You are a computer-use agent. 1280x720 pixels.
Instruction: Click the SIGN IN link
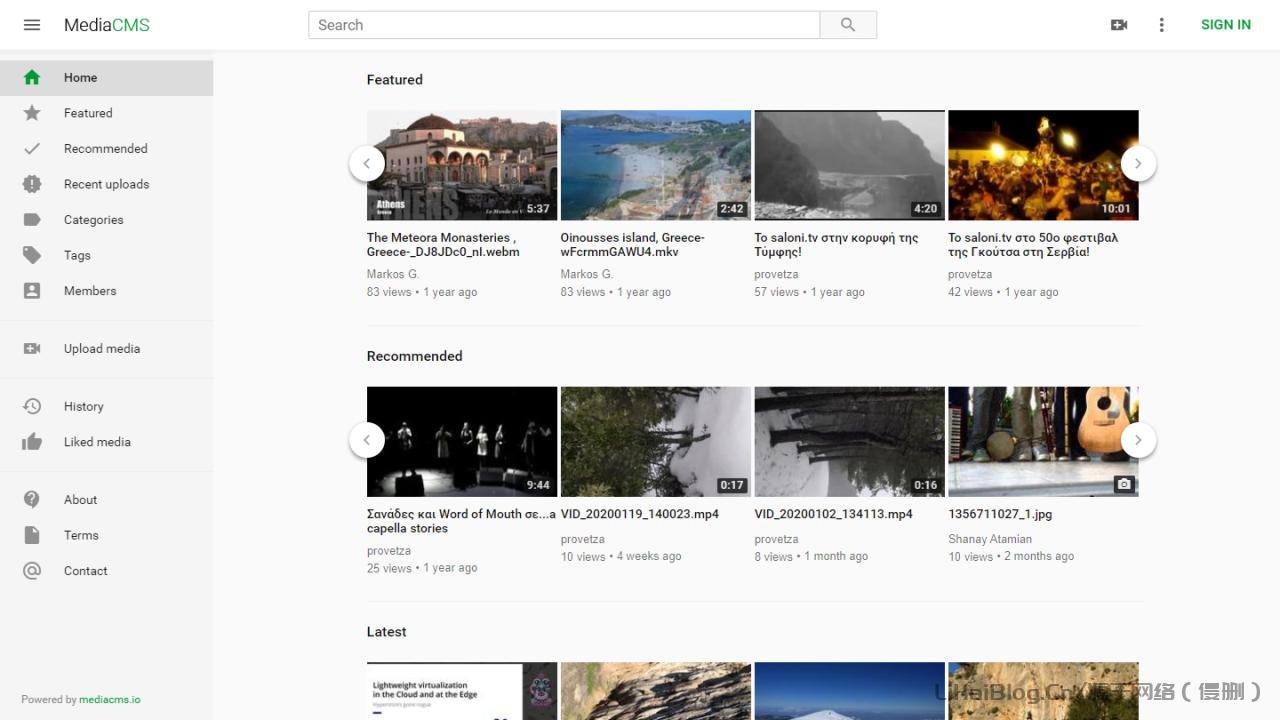(1225, 25)
